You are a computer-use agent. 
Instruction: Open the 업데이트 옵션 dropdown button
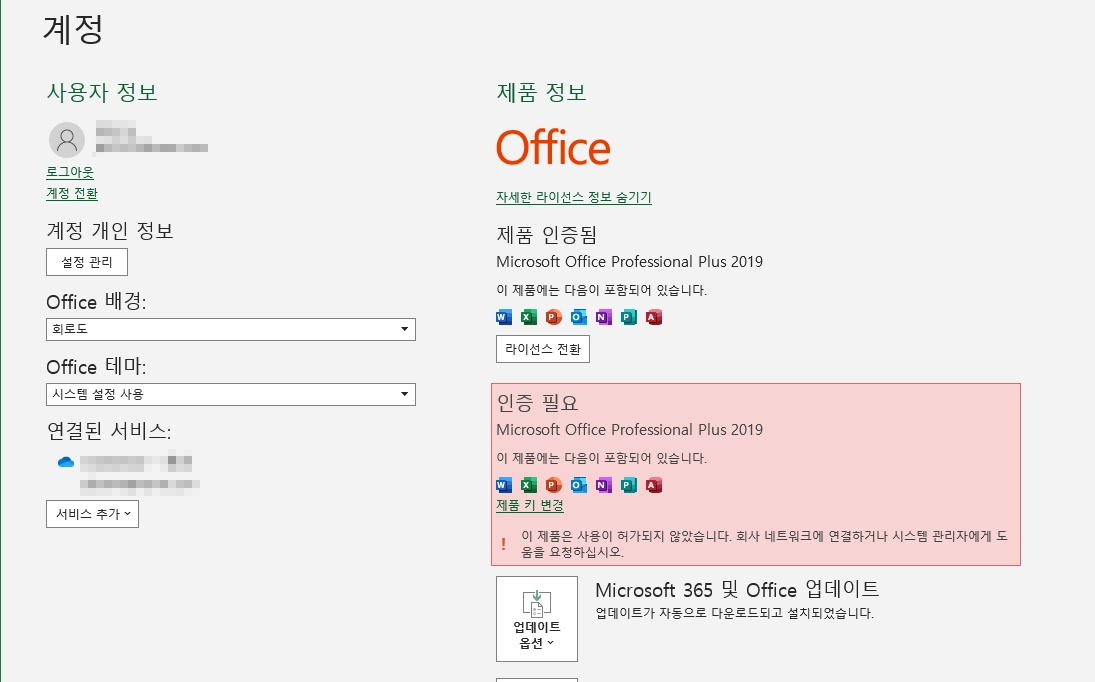[537, 618]
